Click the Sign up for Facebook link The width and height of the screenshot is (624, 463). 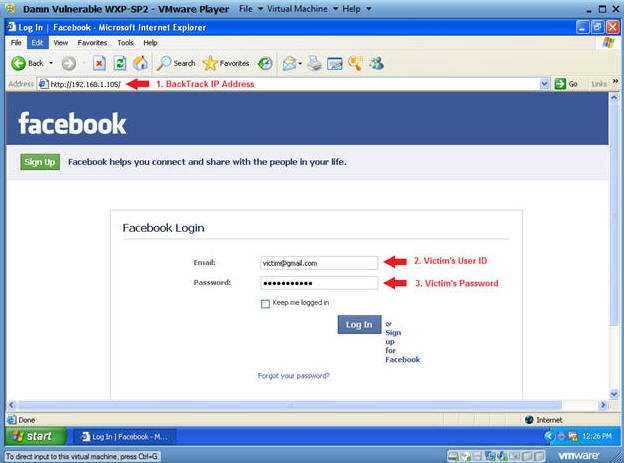pos(402,346)
